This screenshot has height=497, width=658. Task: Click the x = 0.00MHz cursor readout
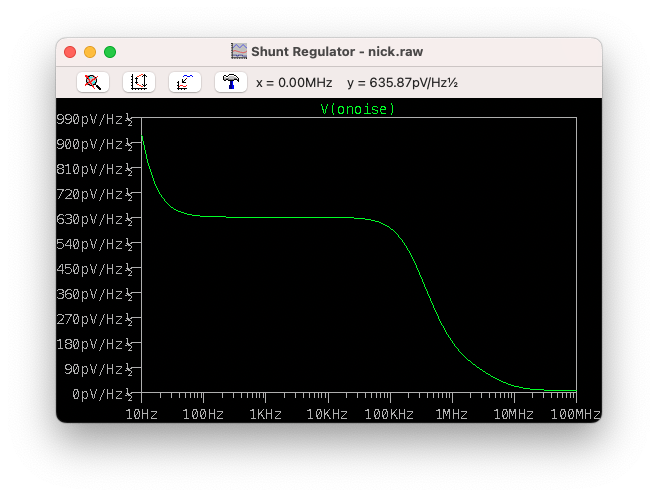(294, 83)
